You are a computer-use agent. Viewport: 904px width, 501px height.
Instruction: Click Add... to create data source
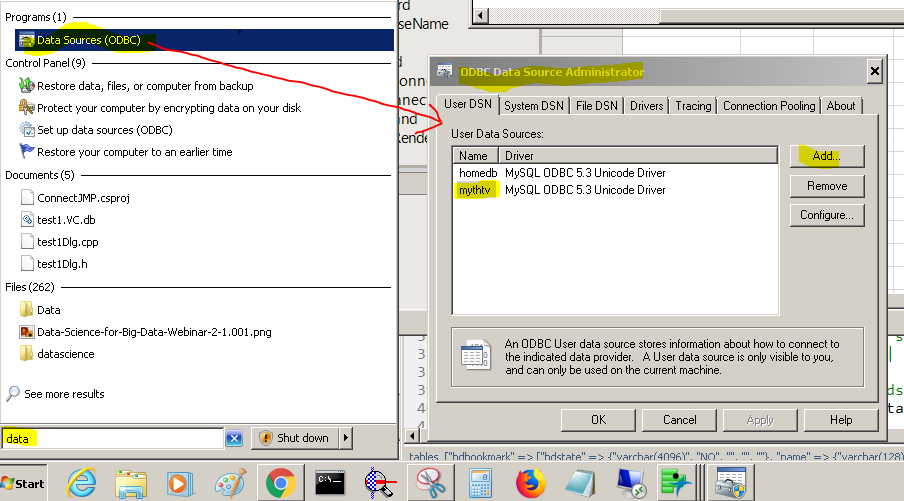827,156
